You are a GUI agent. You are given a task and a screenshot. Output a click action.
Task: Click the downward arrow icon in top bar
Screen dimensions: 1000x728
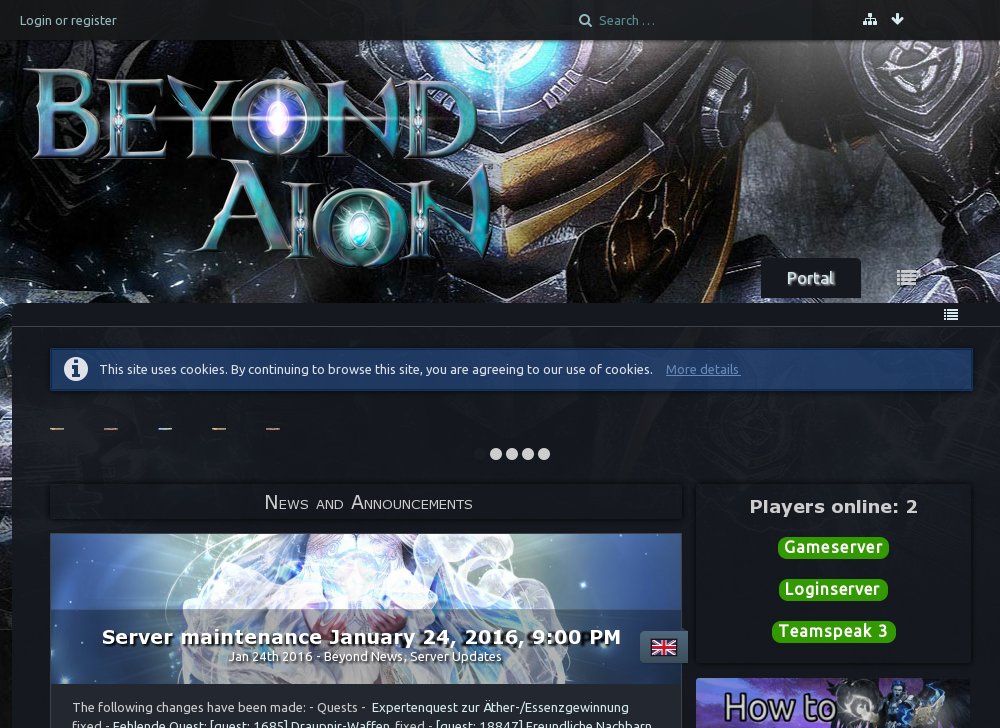pyautogui.click(x=897, y=19)
